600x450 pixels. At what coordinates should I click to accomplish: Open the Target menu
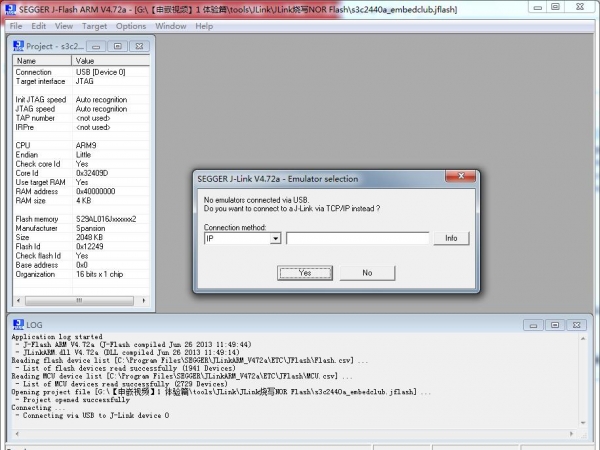click(94, 26)
